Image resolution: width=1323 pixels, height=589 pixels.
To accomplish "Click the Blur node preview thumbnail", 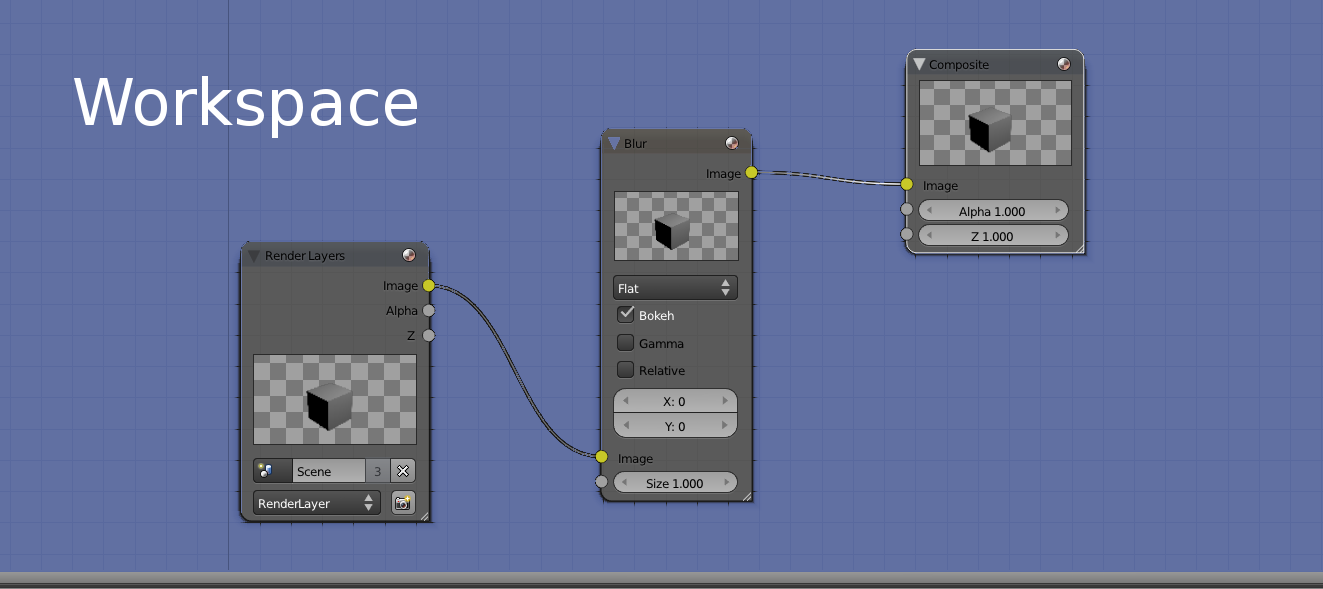I will coord(676,226).
